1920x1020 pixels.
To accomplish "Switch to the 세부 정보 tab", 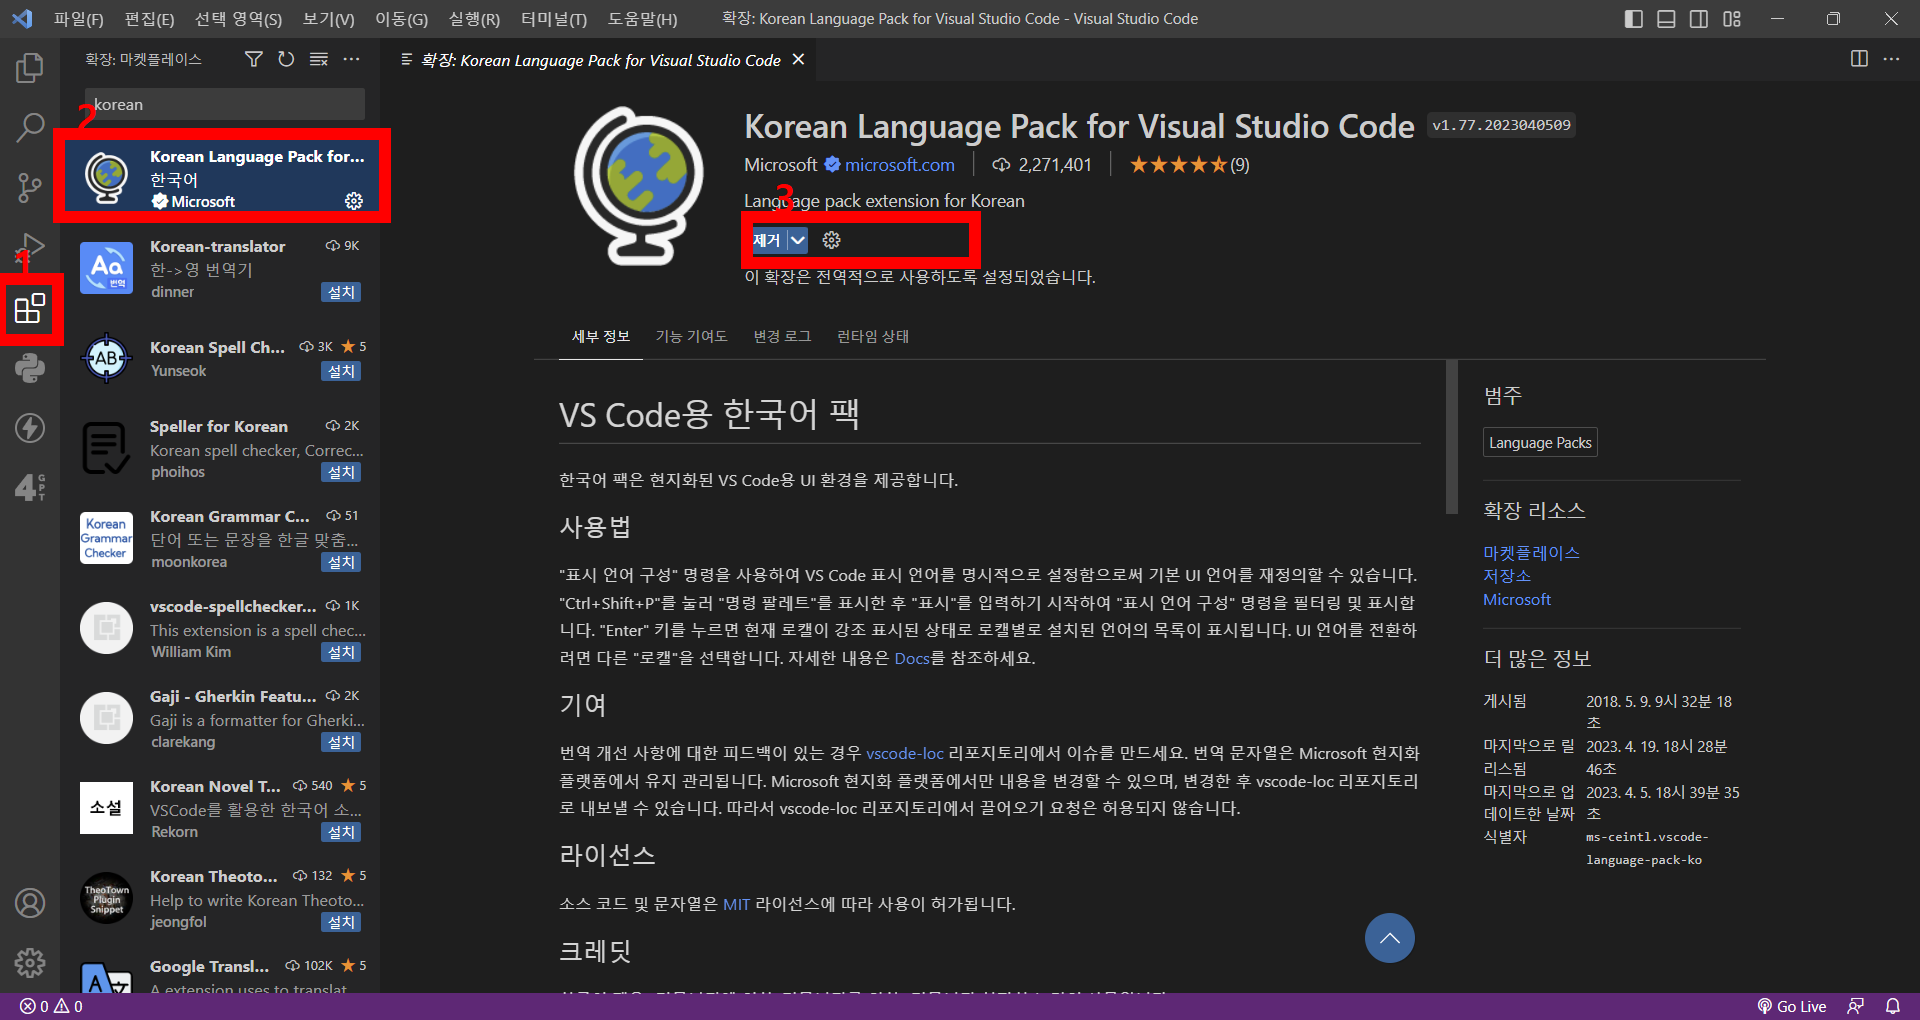I will tap(601, 336).
